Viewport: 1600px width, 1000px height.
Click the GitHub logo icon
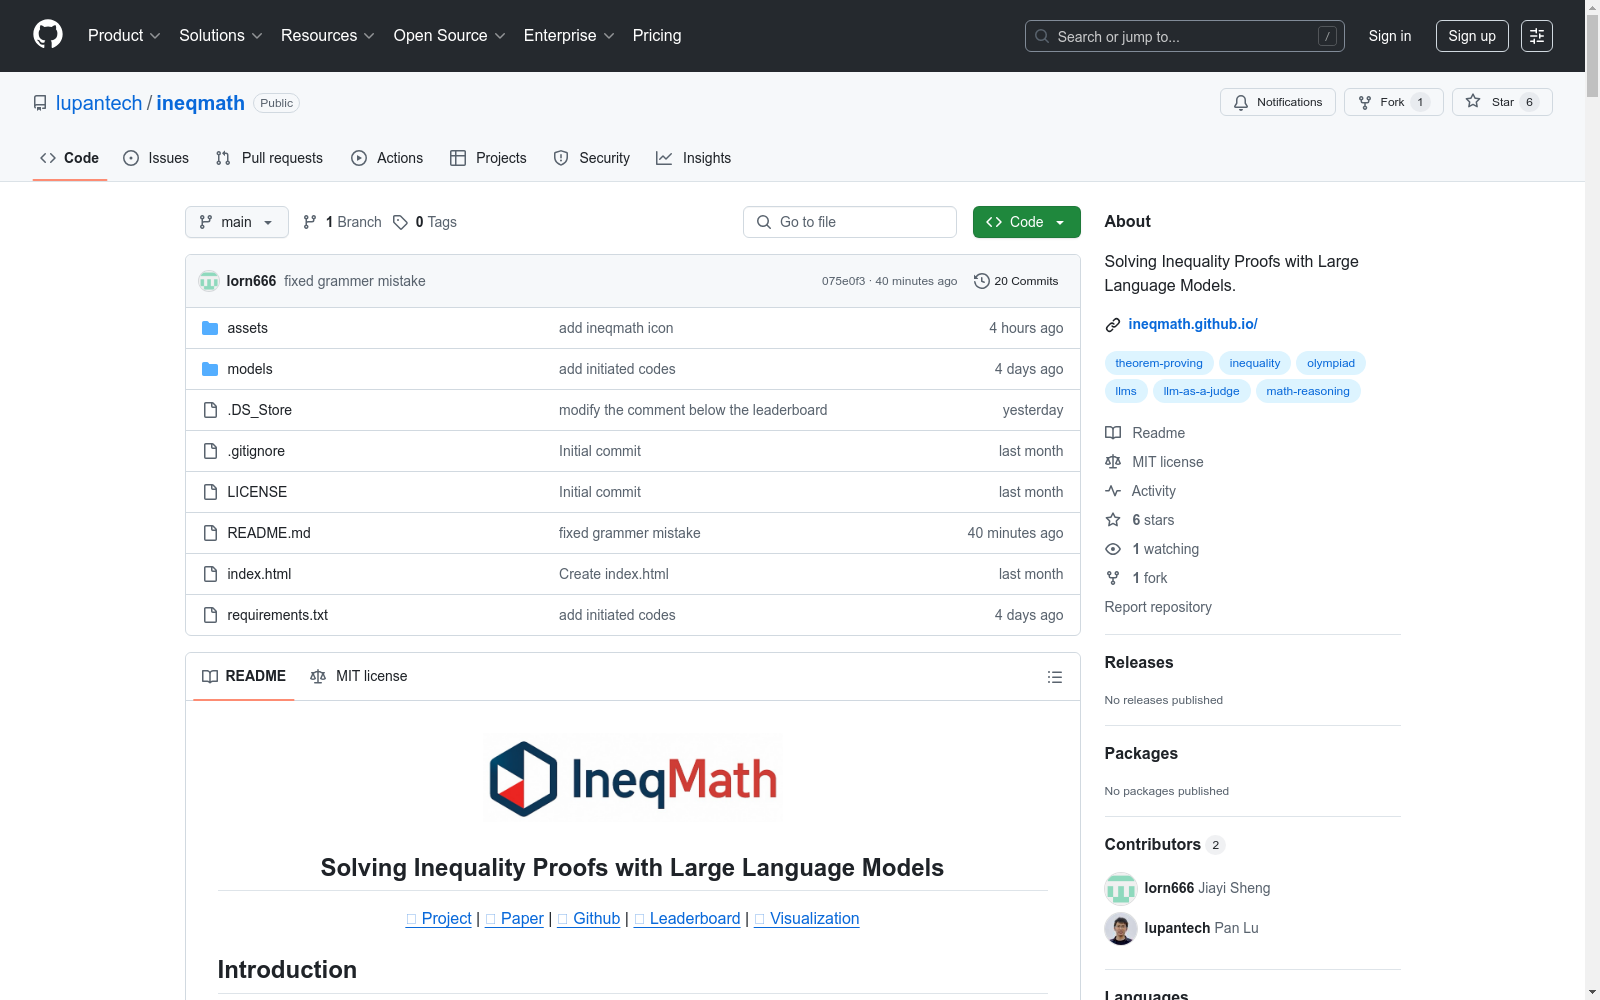[x=48, y=35]
